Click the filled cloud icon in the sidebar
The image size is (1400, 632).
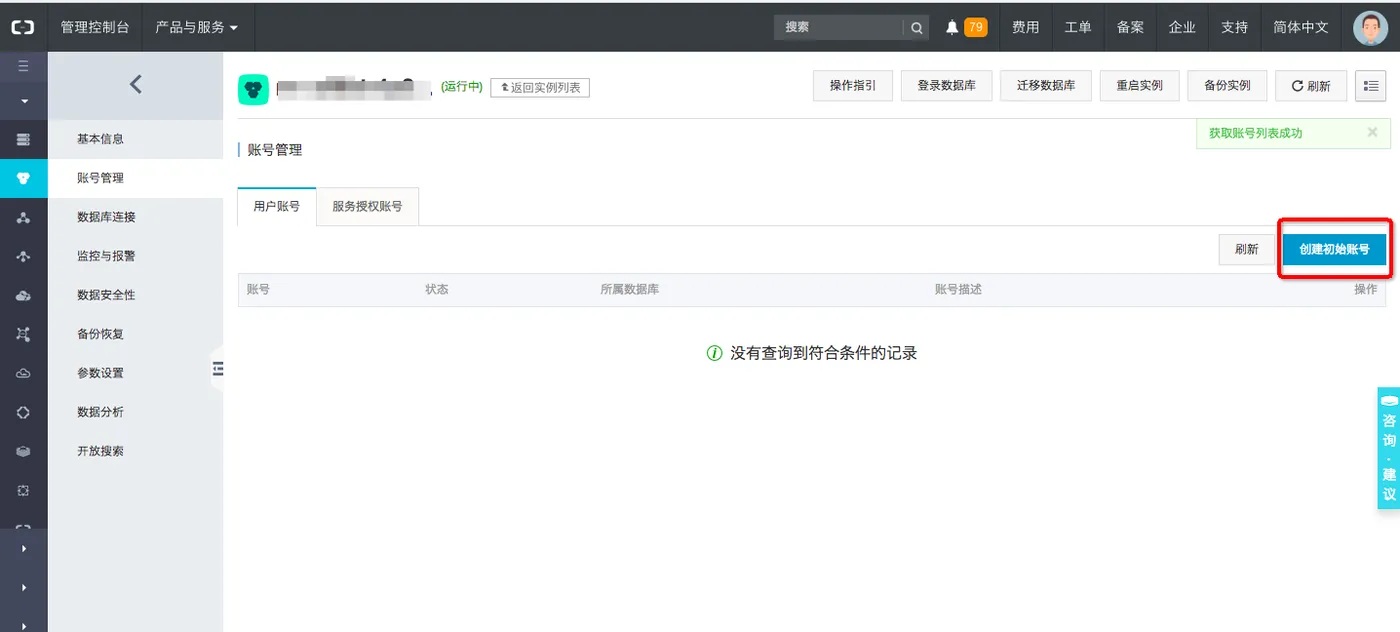[x=23, y=295]
